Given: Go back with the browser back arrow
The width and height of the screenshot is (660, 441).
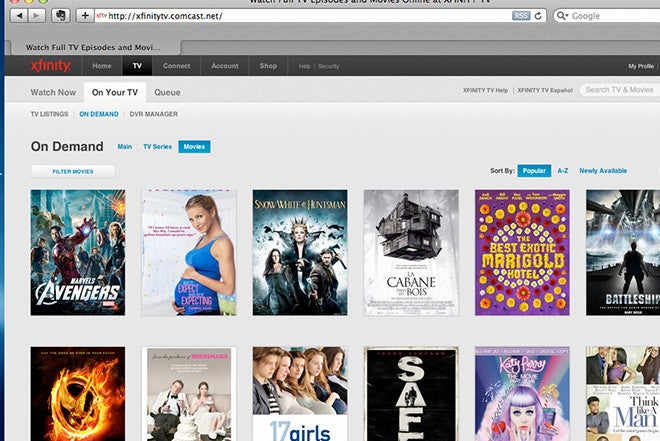Looking at the screenshot, I should click(x=19, y=16).
